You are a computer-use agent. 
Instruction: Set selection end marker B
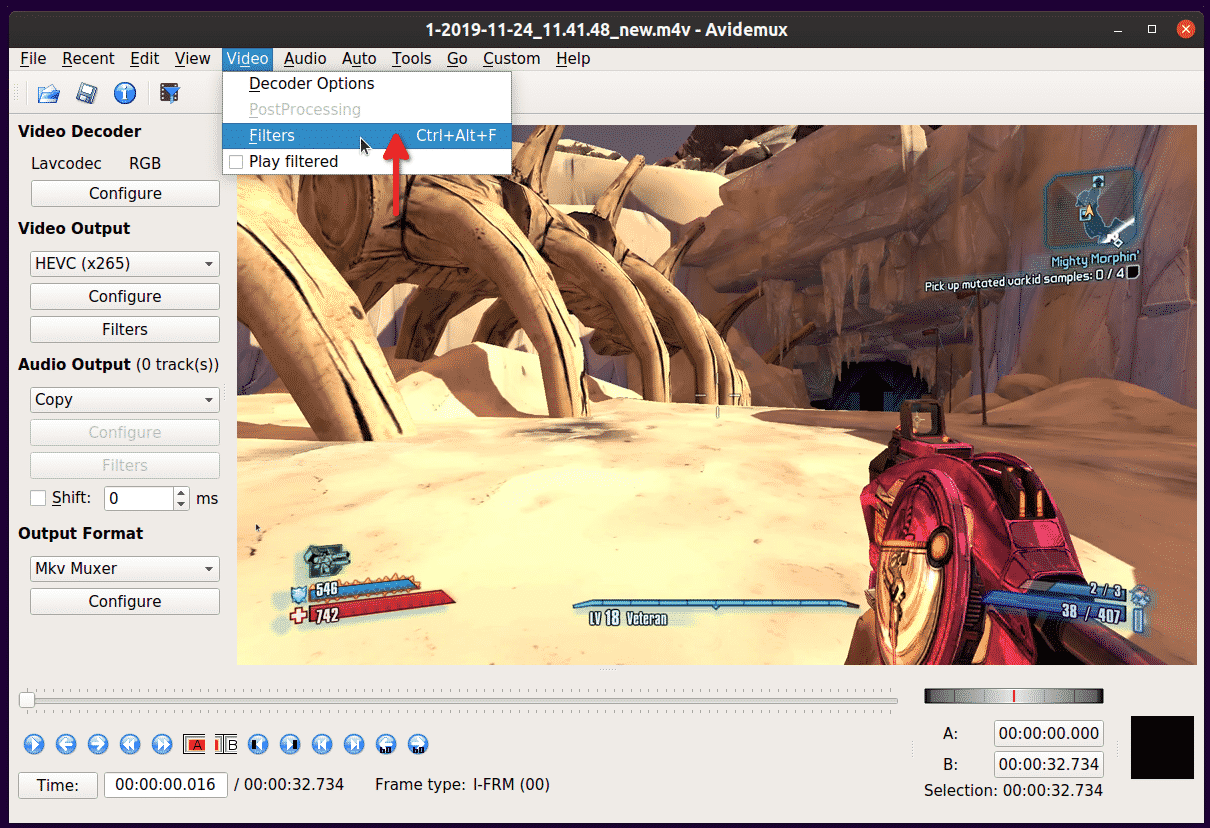point(226,744)
